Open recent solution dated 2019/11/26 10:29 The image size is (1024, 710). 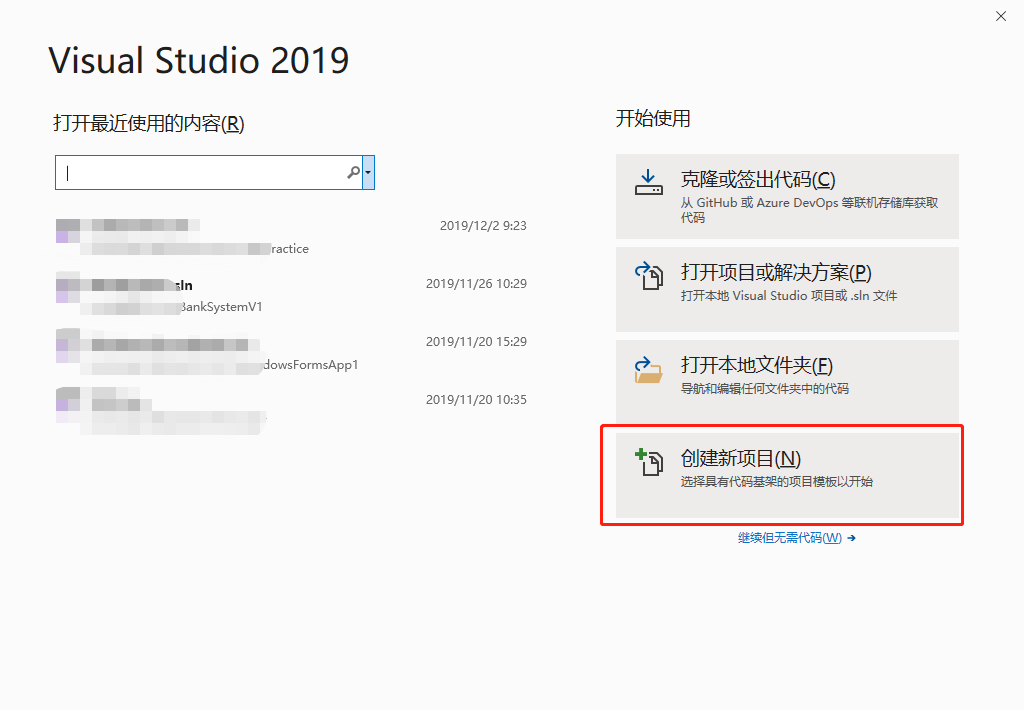click(291, 295)
